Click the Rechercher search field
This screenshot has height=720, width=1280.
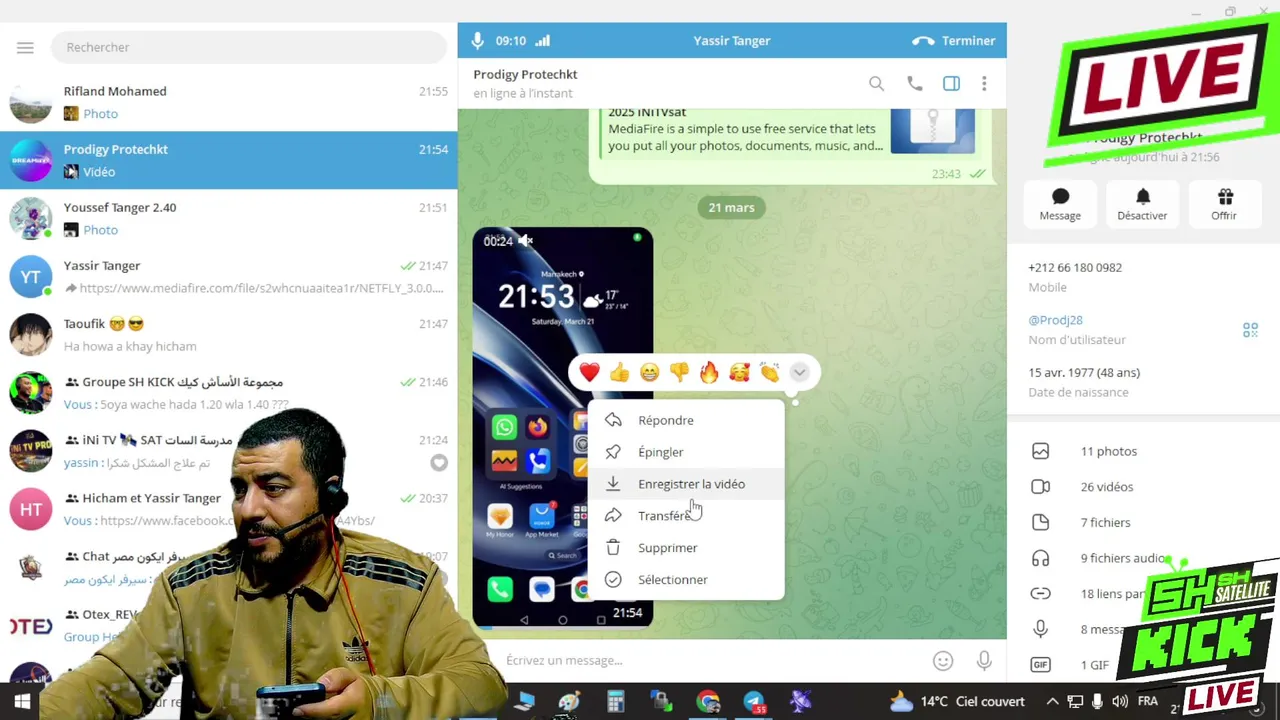pos(250,47)
